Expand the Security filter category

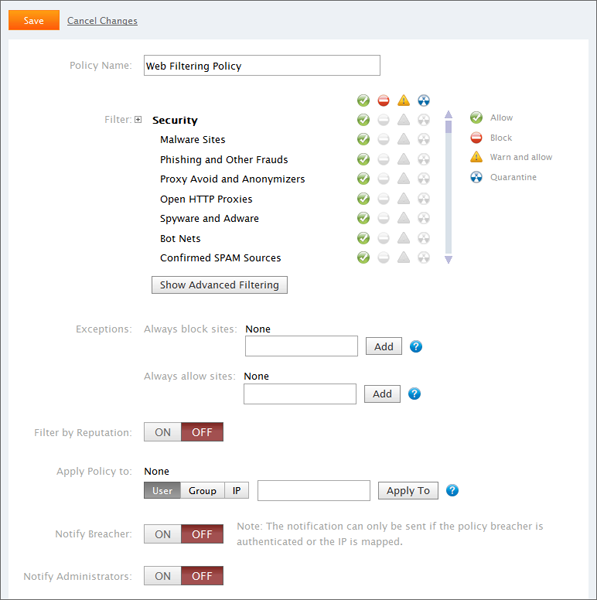pyautogui.click(x=138, y=120)
